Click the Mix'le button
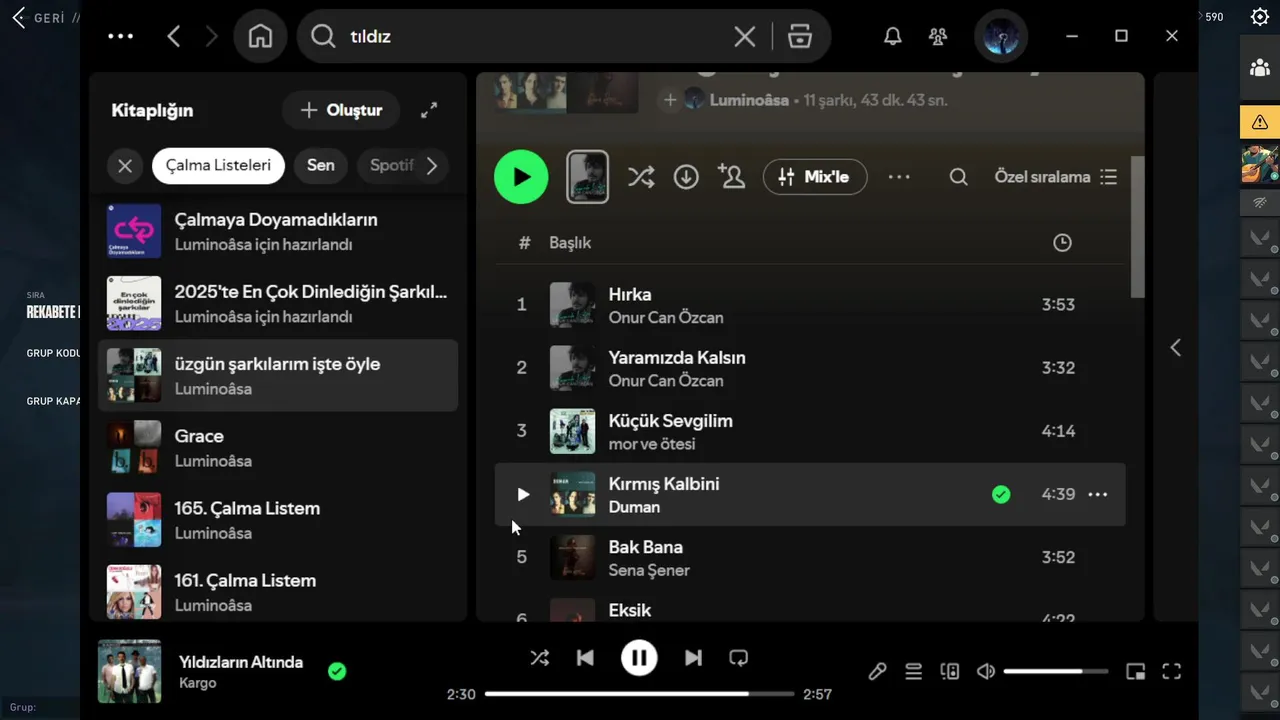Screen dimensions: 1280x720 pos(815,177)
